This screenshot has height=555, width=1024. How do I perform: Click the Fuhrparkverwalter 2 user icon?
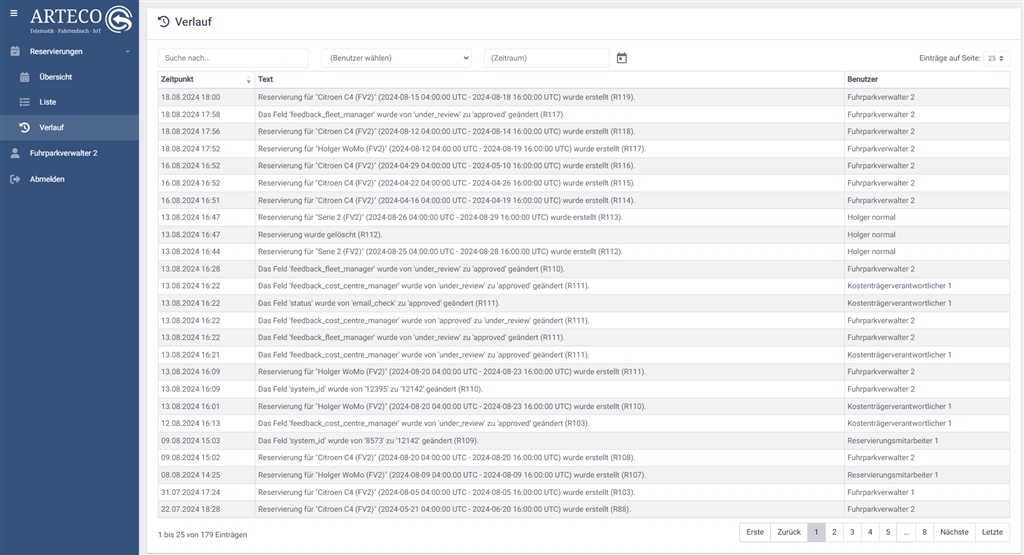15,153
